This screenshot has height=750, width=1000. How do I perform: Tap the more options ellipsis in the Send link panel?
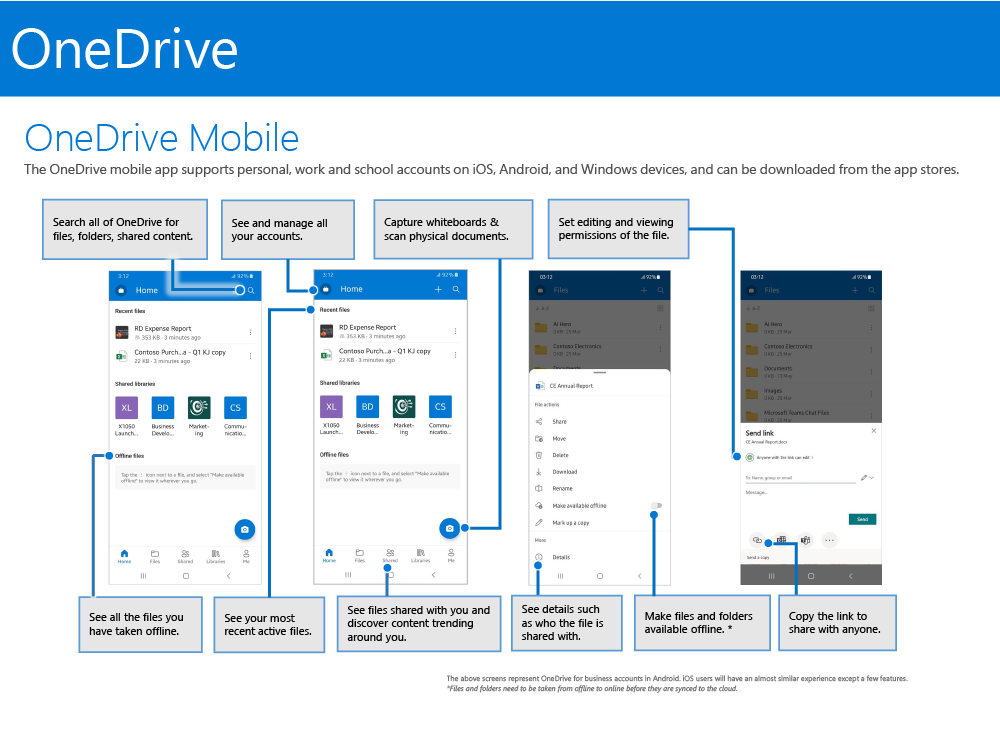pos(829,540)
